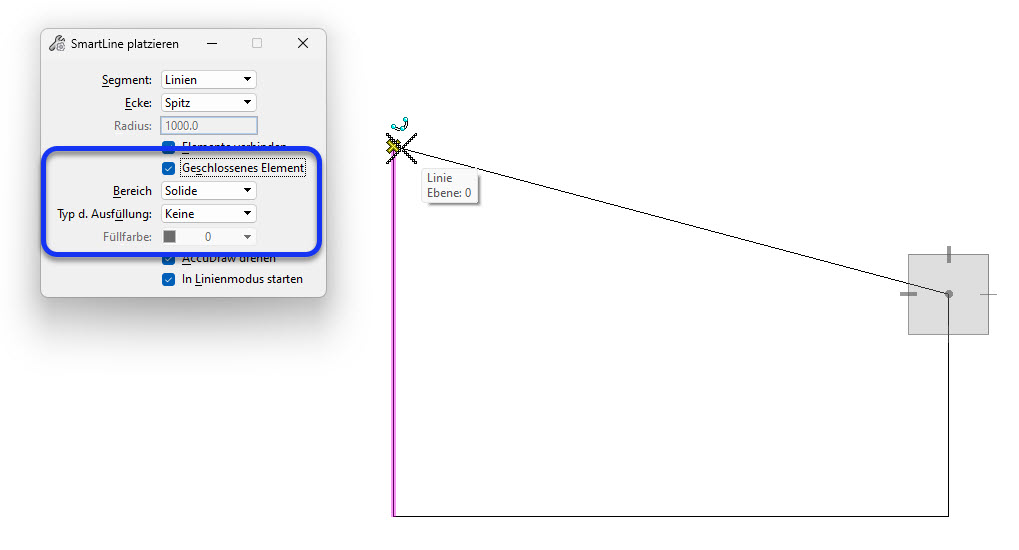
Task: Click the AccuDraw compass origin dot
Action: pyautogui.click(x=949, y=295)
